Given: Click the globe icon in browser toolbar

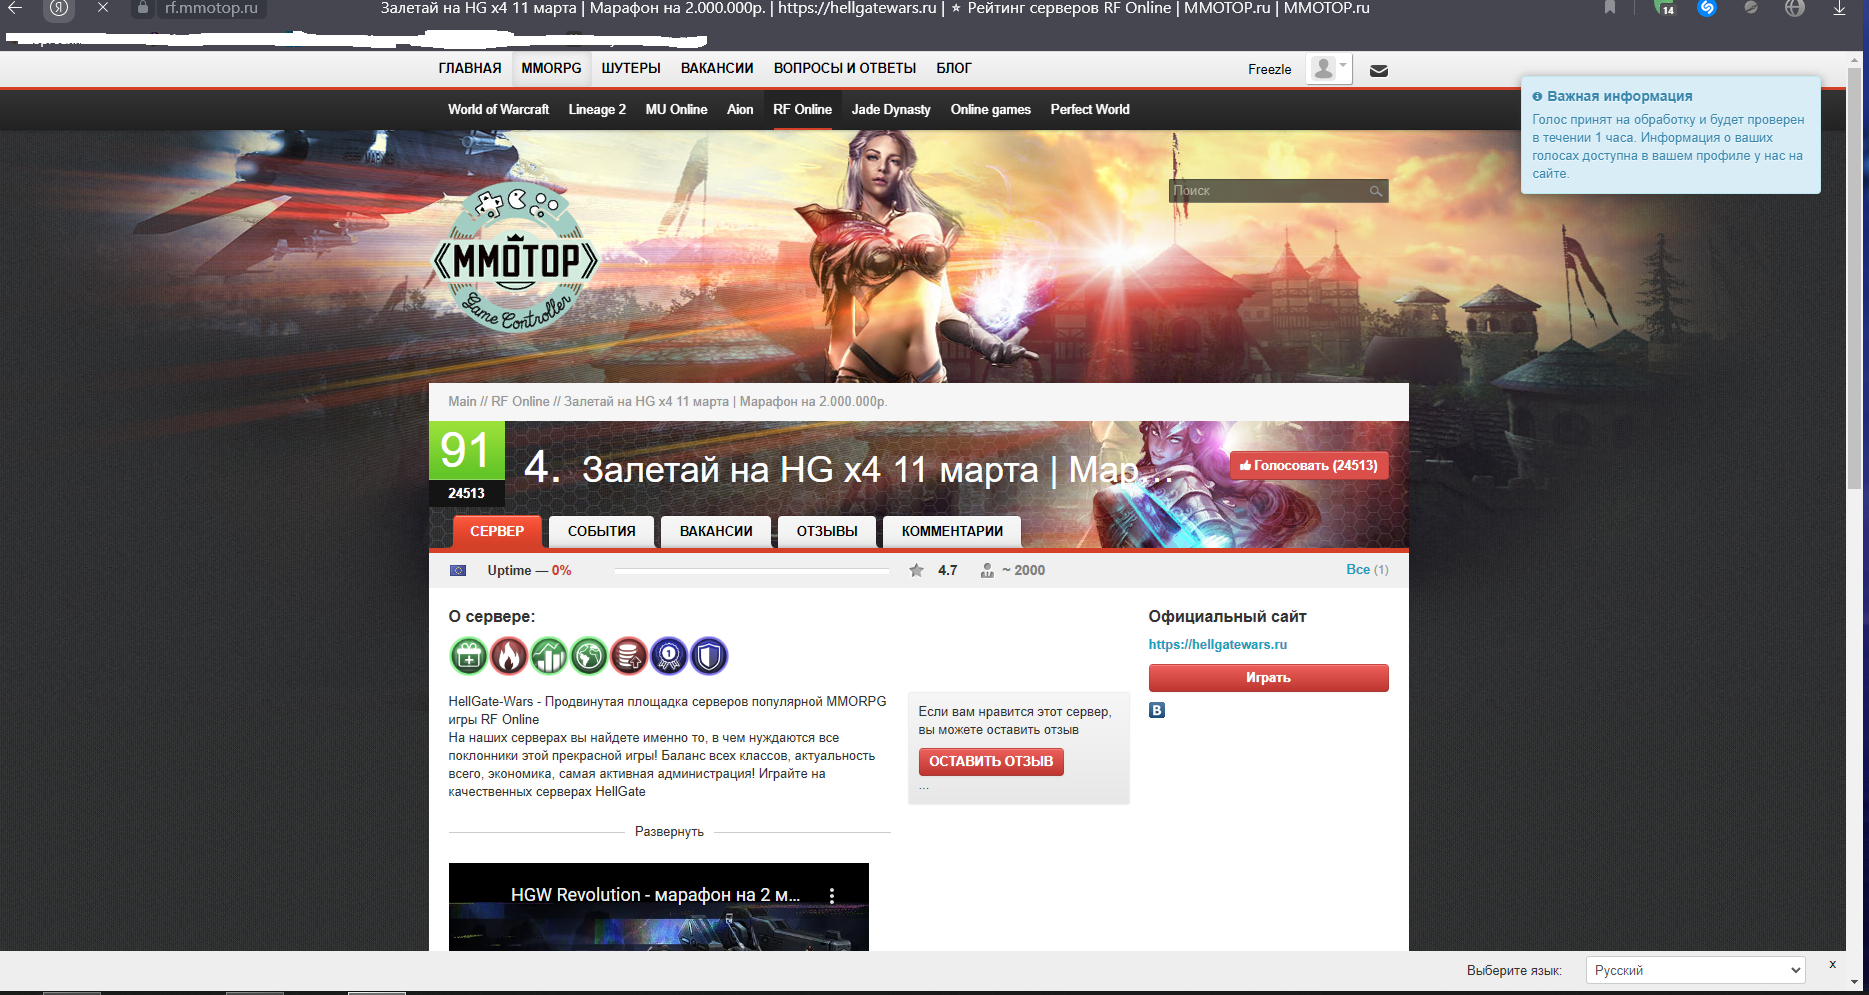Looking at the screenshot, I should point(1795,8).
